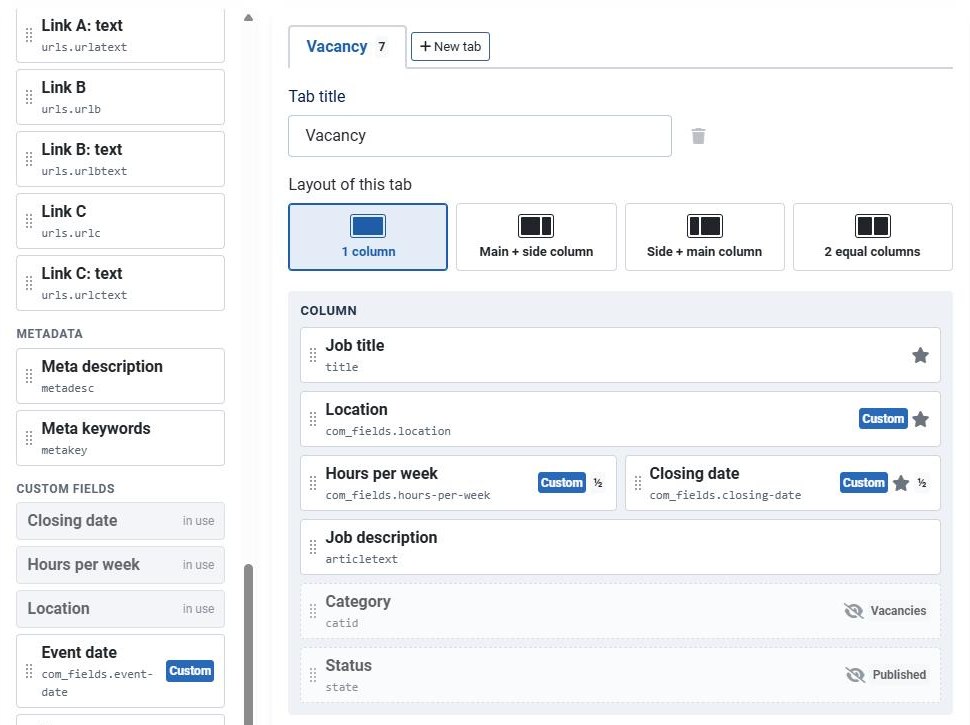Grab the drag handle of Category field
Screen dimensions: 970x725
313,611
